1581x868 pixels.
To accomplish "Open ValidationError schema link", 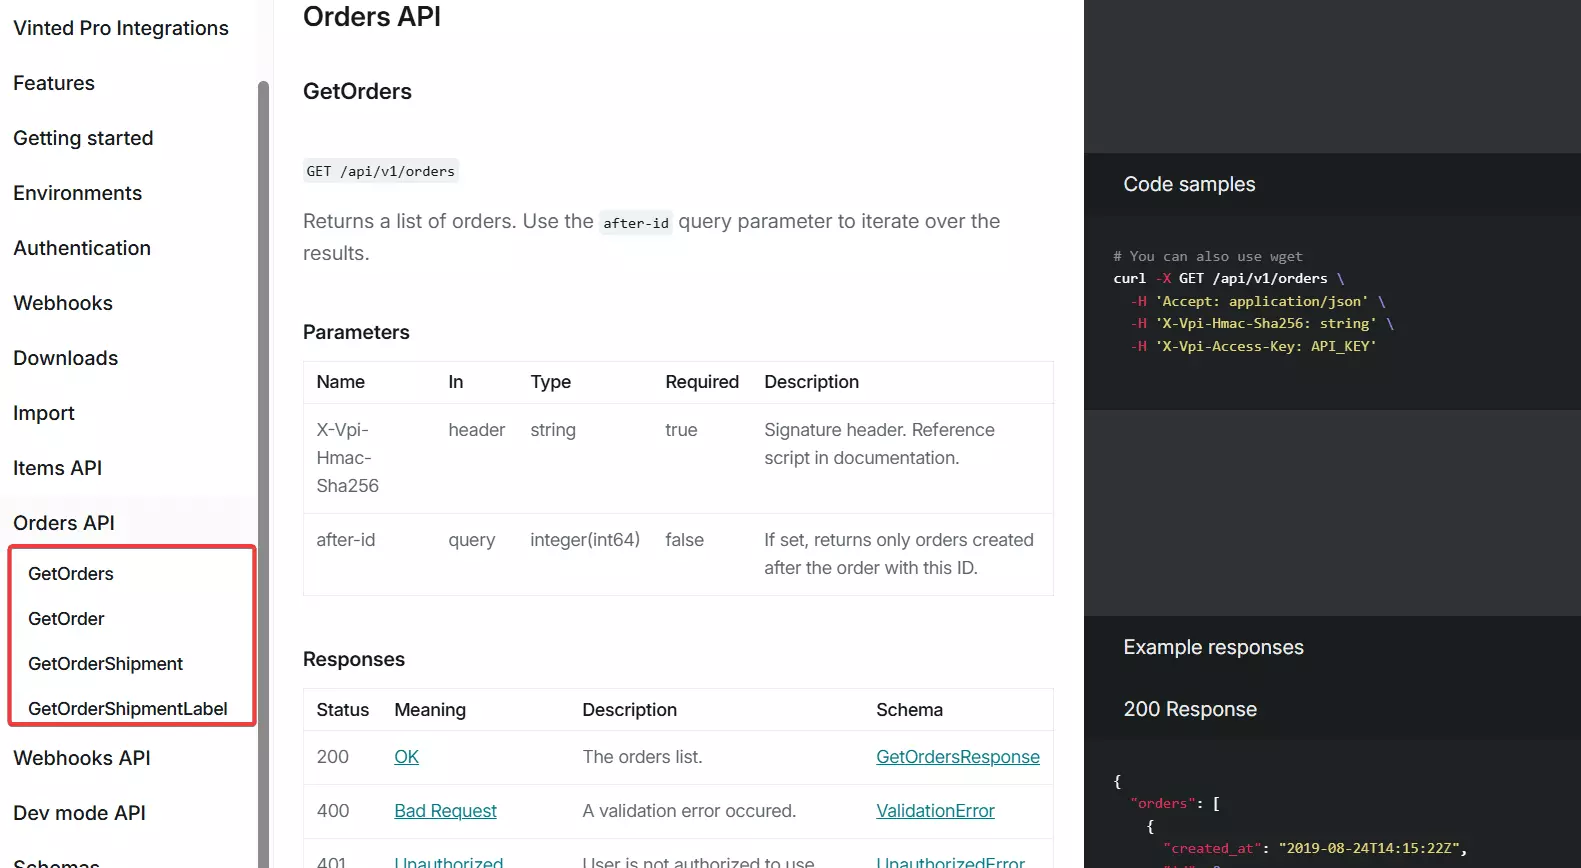I will (x=936, y=811).
